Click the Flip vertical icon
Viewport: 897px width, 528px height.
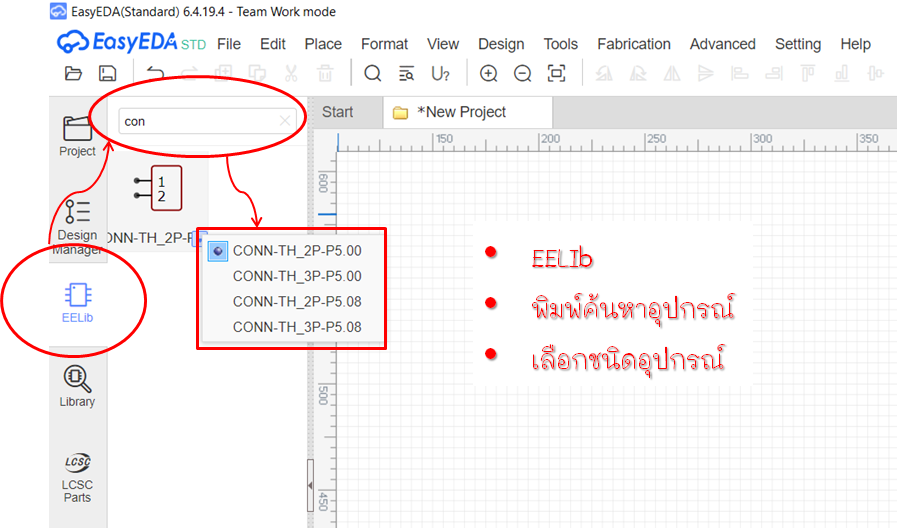tap(706, 73)
